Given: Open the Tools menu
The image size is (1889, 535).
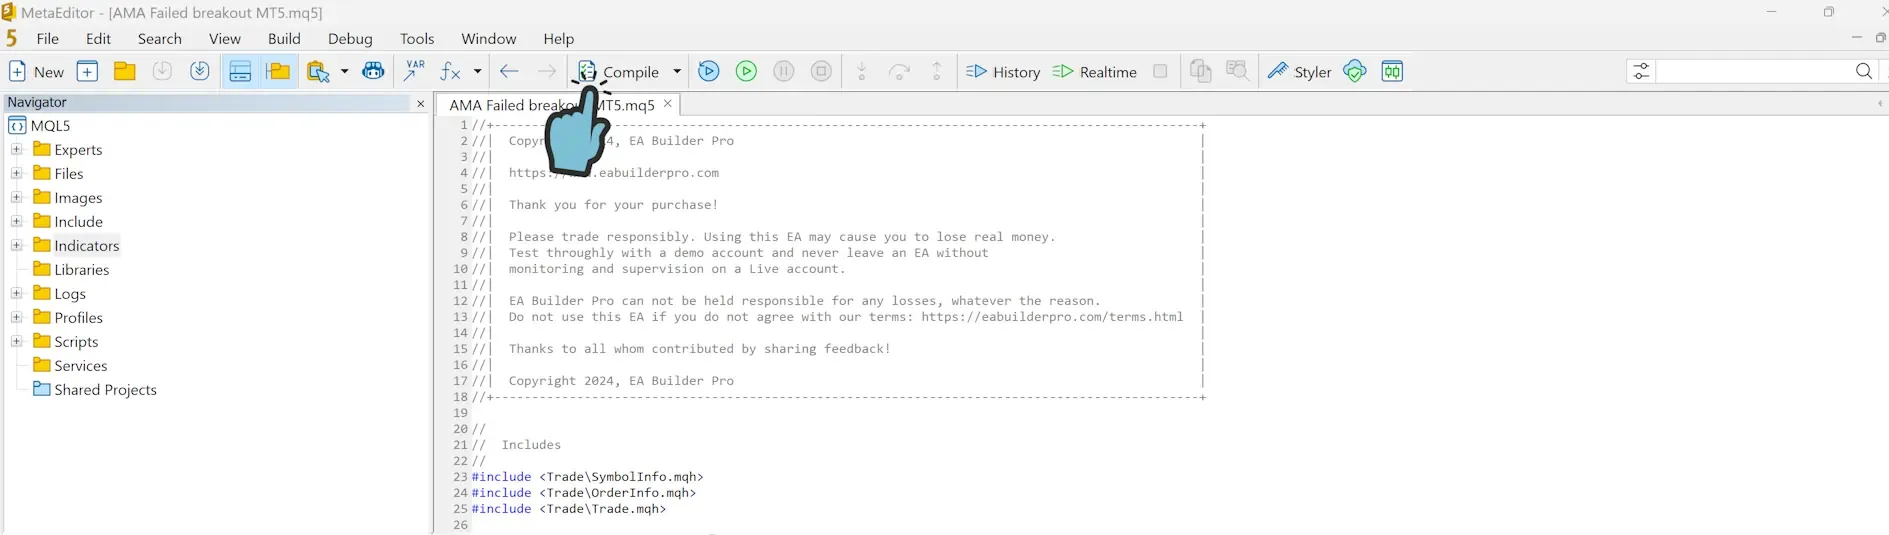Looking at the screenshot, I should click(417, 39).
